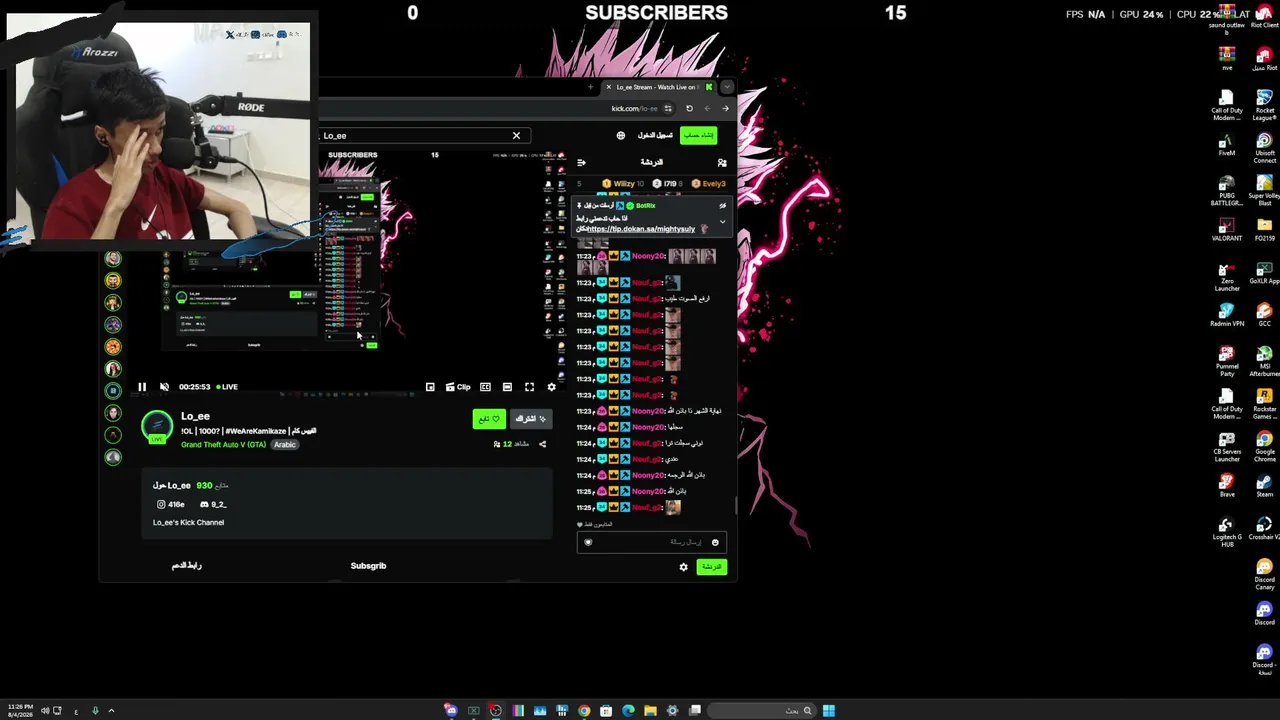Open a new browser tab
1280x720 pixels.
591,87
